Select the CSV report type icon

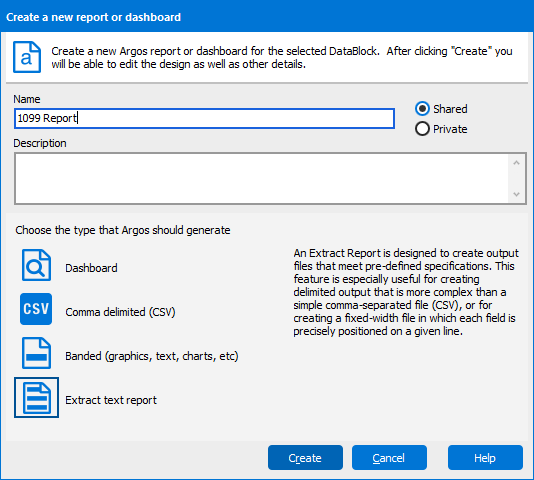pos(36,309)
